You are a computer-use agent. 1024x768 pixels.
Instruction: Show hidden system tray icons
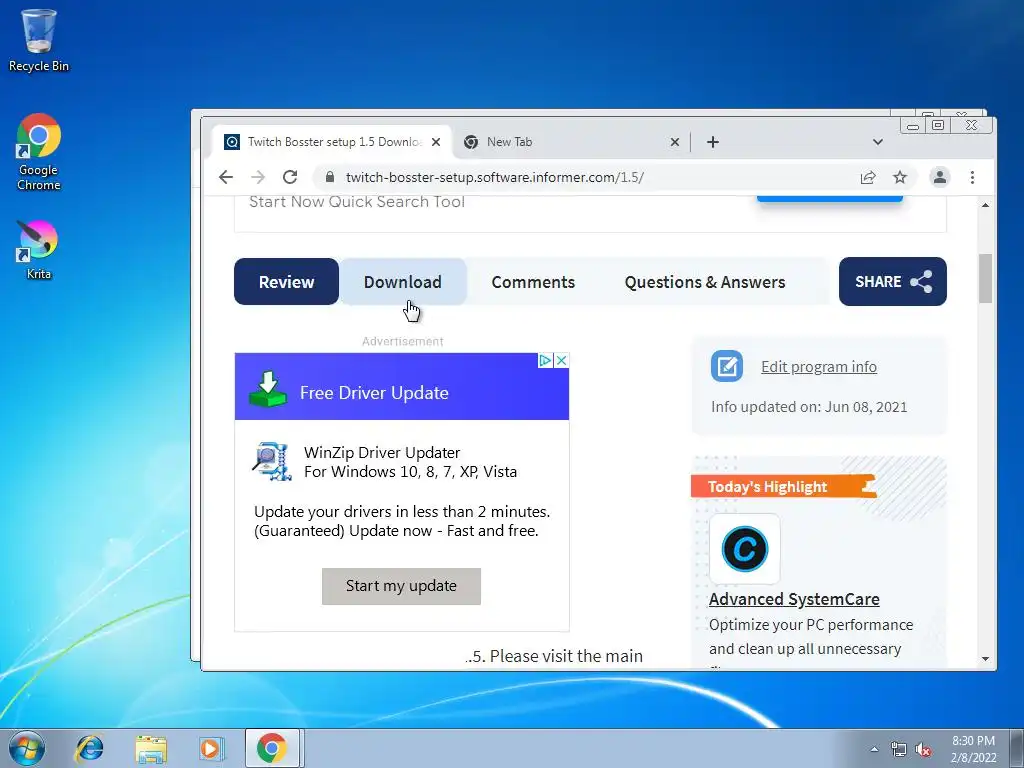874,749
